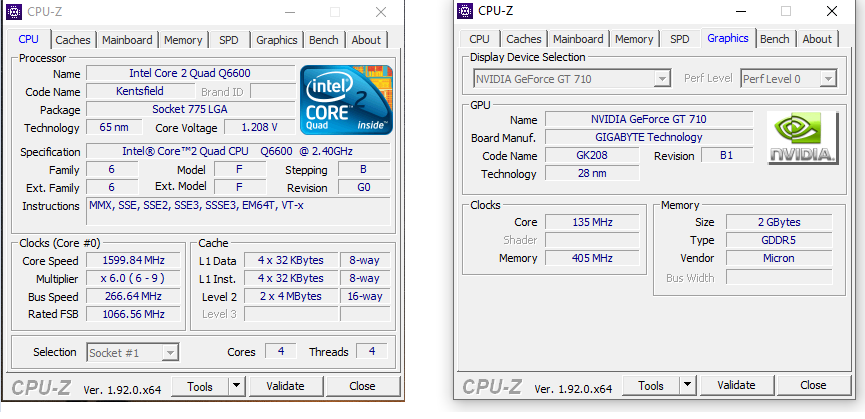This screenshot has width=865, height=419.
Task: Click the Board Manuf. value GIGABYTE Technology
Action: click(x=649, y=137)
